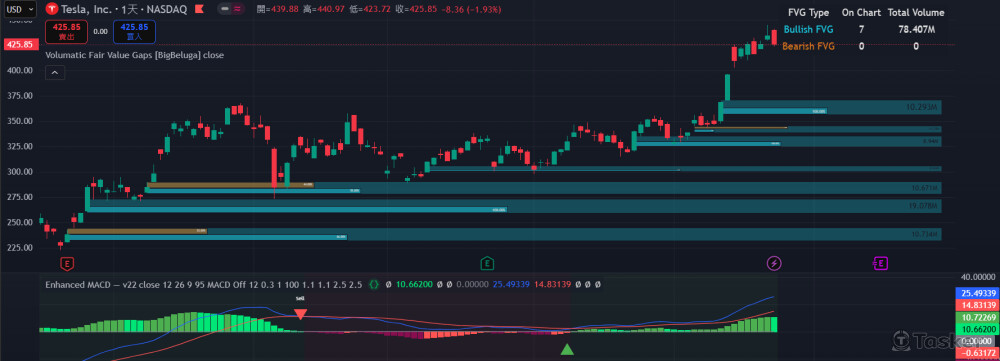This screenshot has height=361, width=1000.
Task: Click the 19.078M FVG volume label
Action: pos(923,206)
